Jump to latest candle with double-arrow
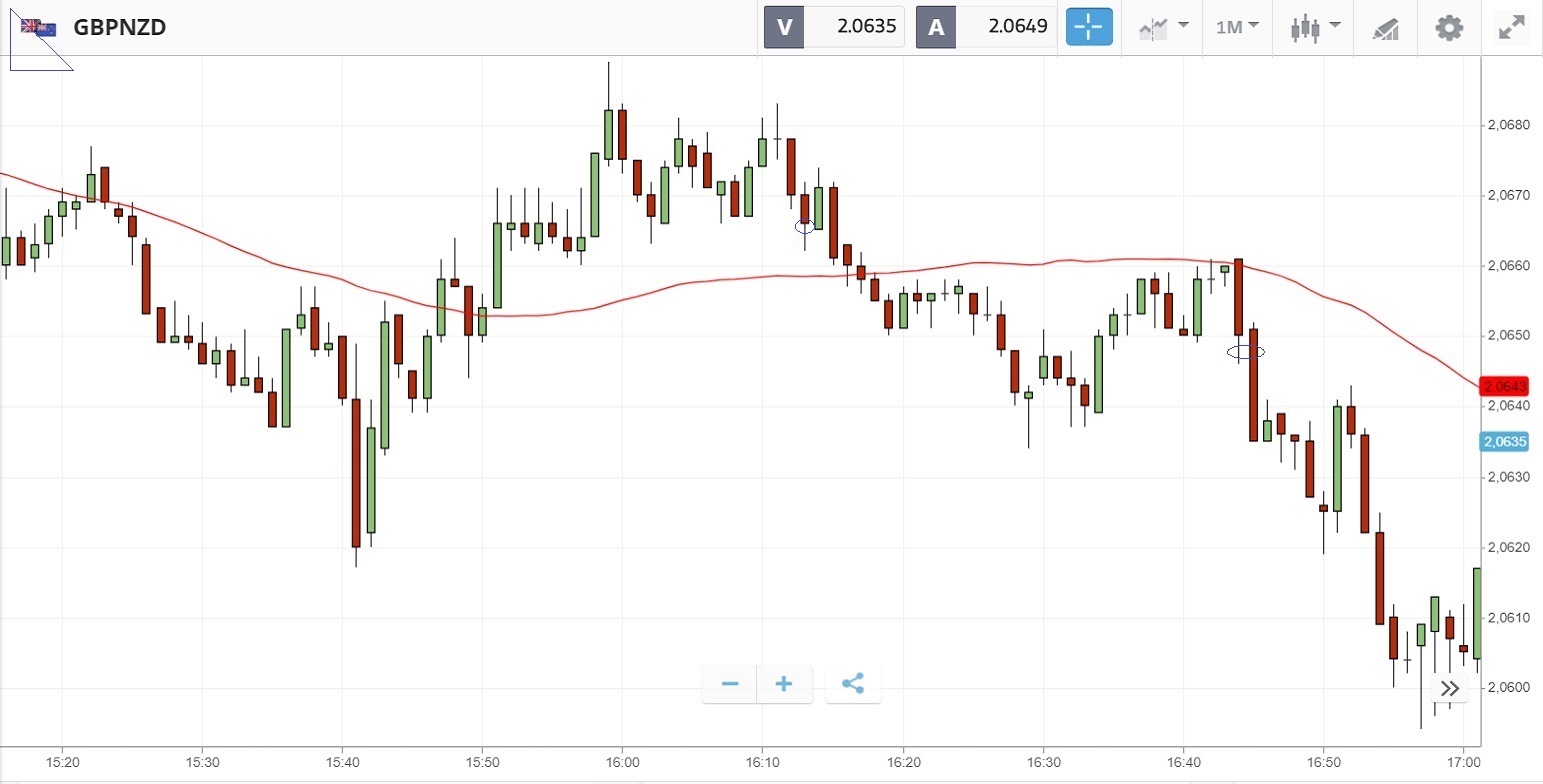 (1450, 688)
